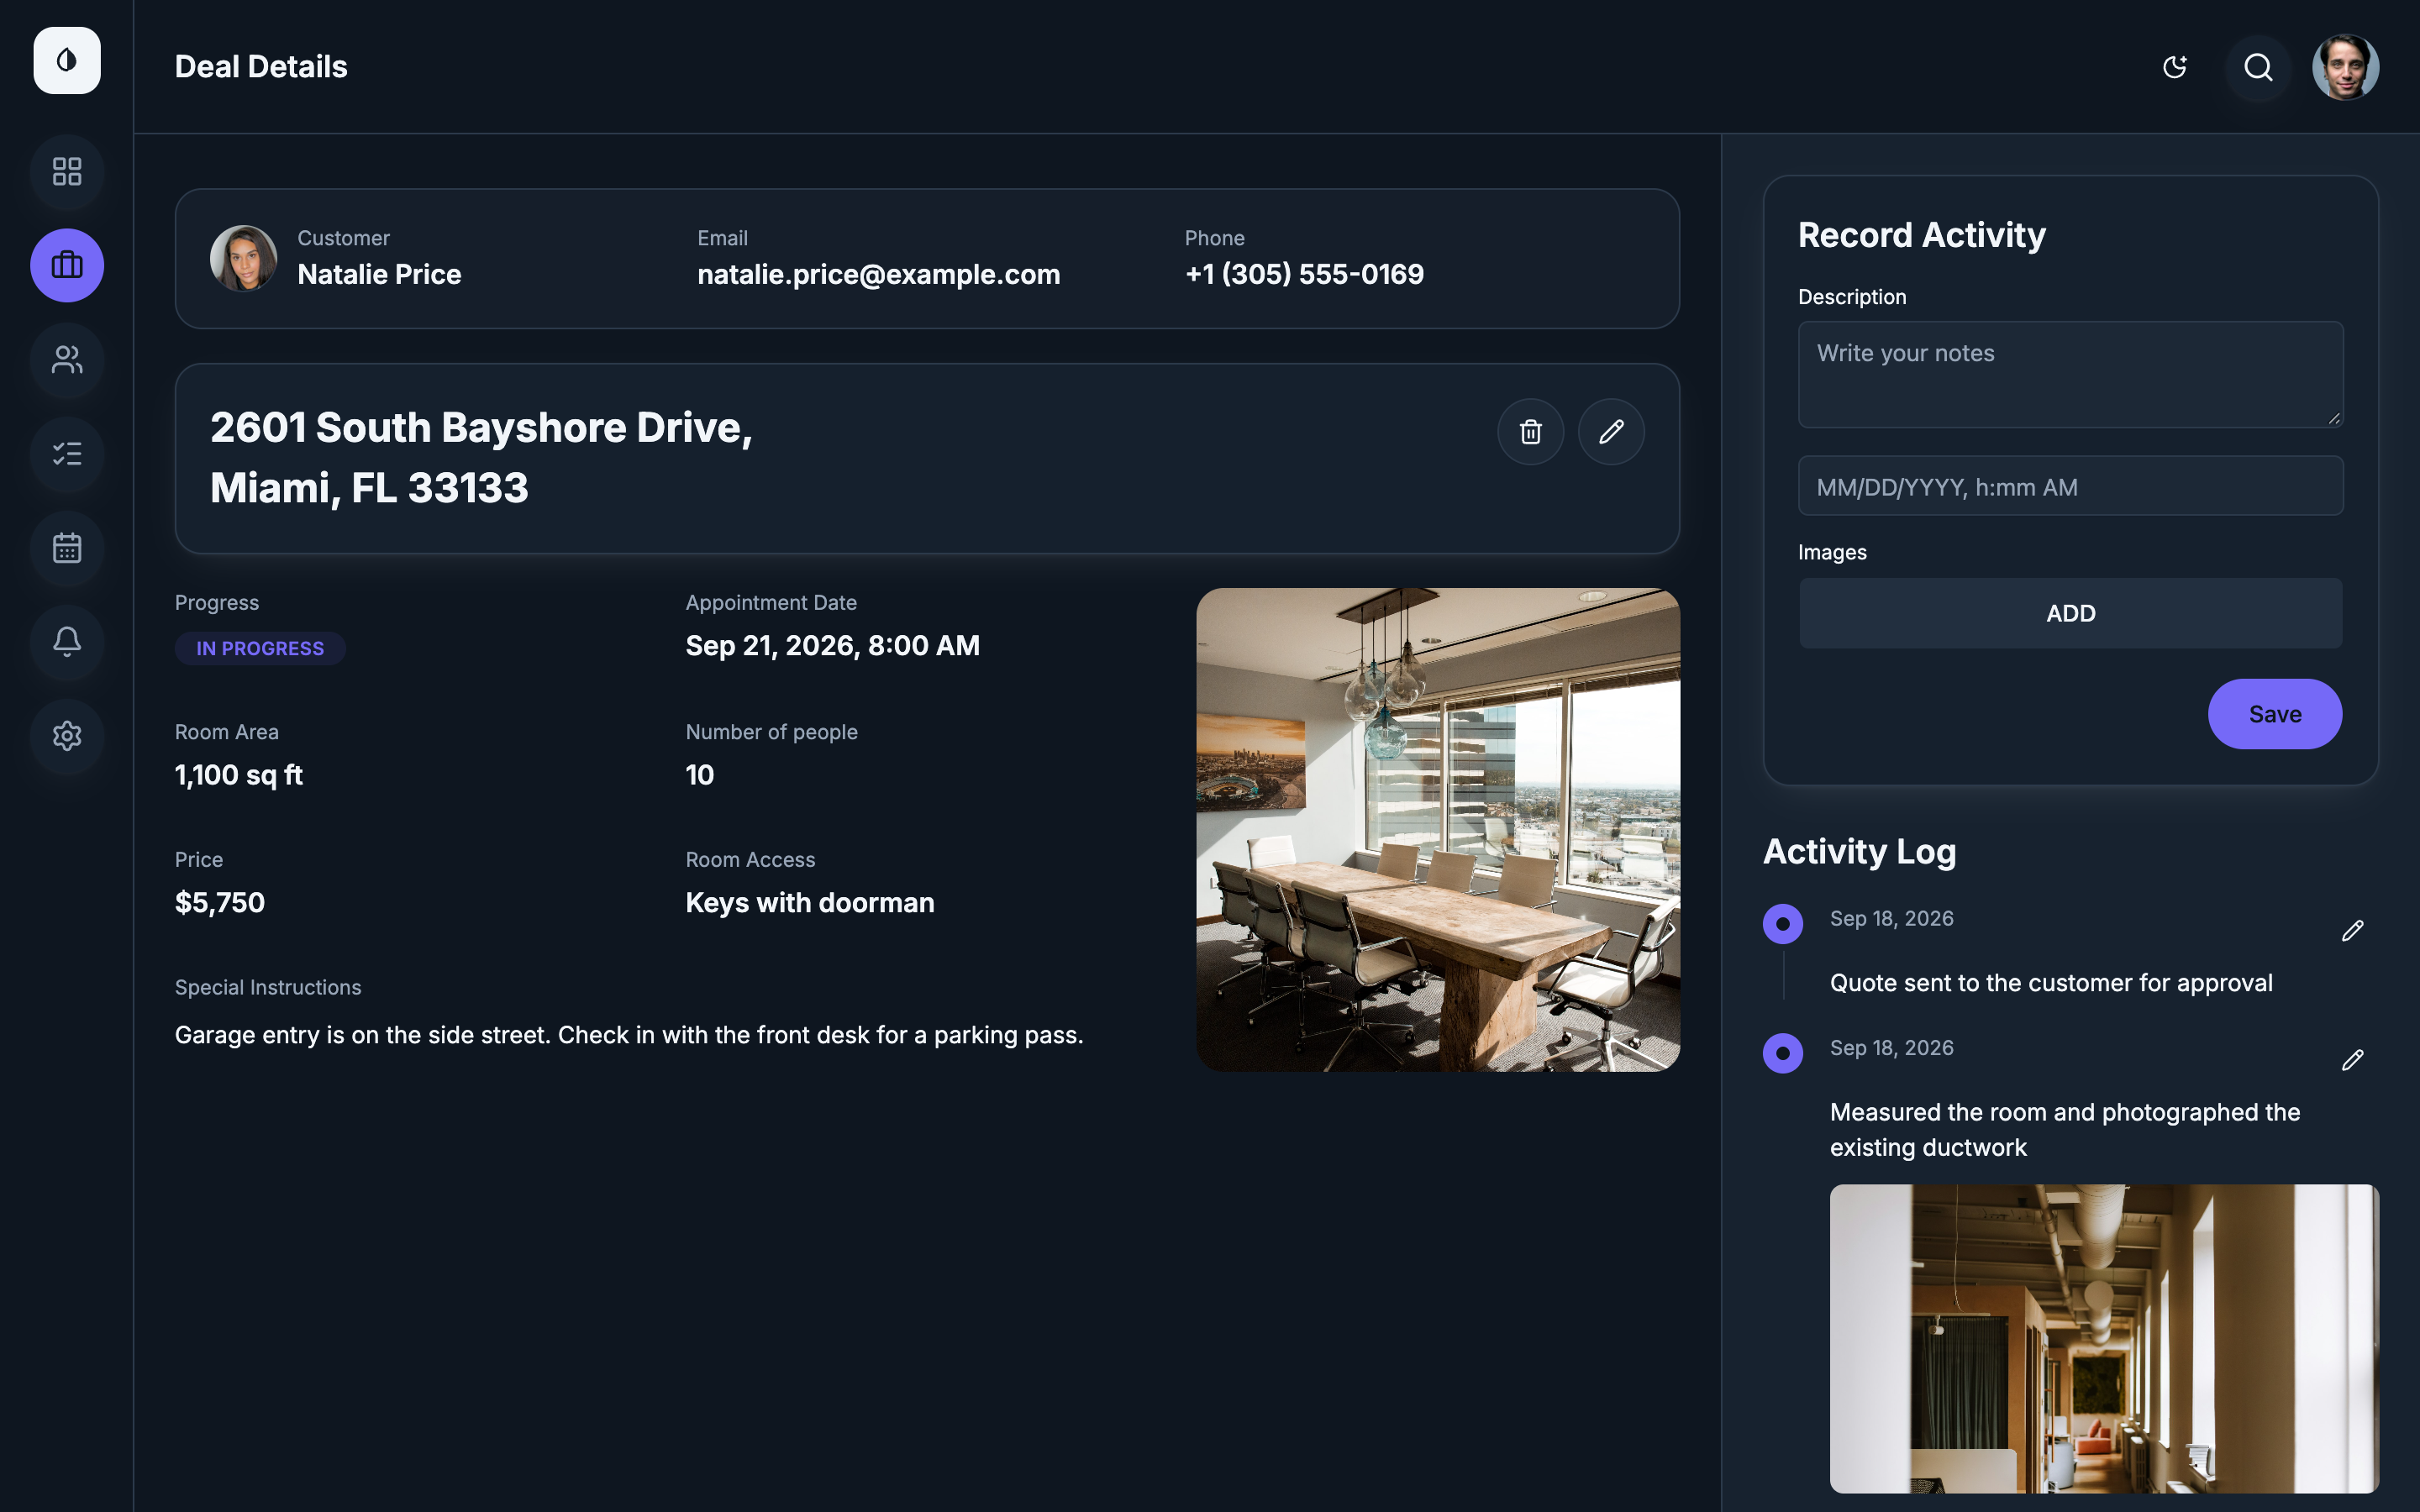Open the settings gear icon in sidebar
This screenshot has width=2420, height=1512.
coord(67,736)
